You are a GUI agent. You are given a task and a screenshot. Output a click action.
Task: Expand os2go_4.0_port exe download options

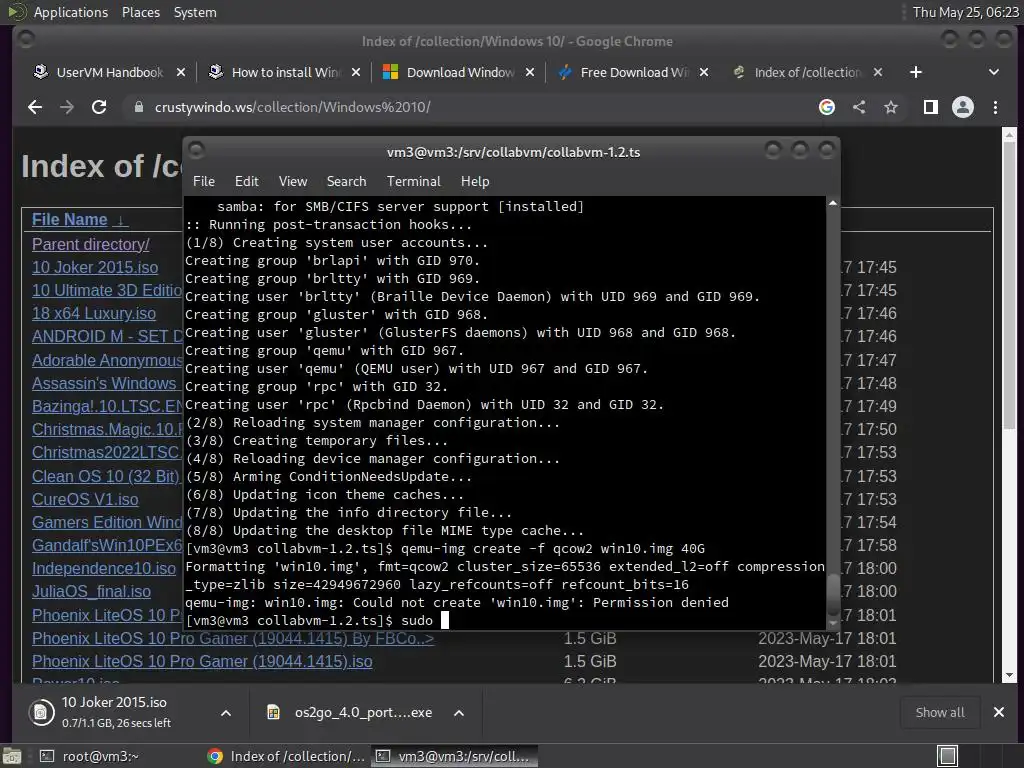coord(459,713)
